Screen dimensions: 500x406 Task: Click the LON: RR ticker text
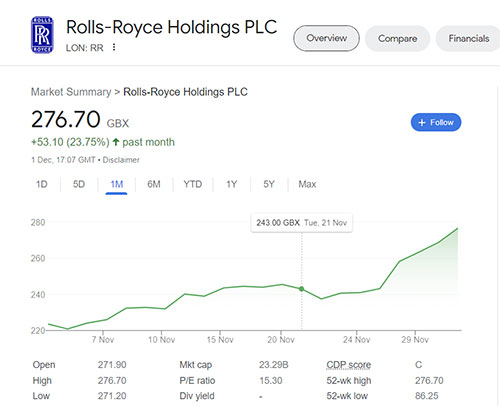coord(85,48)
